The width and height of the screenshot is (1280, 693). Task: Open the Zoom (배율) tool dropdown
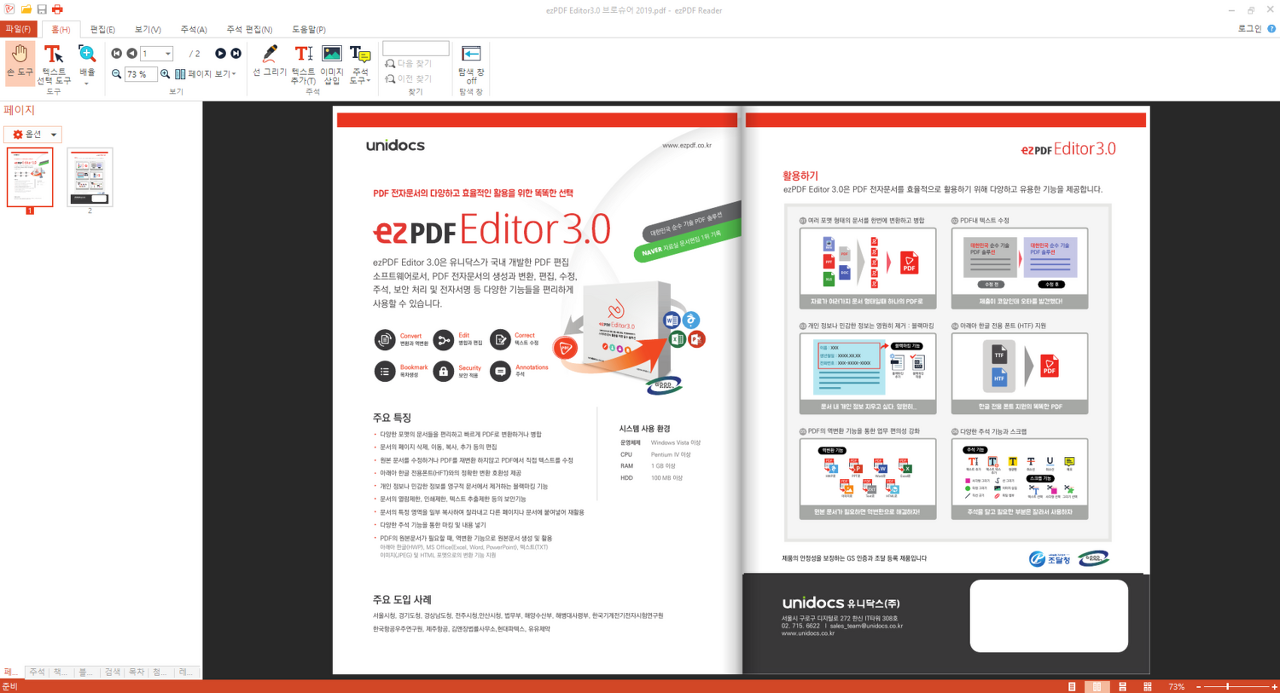87,63
